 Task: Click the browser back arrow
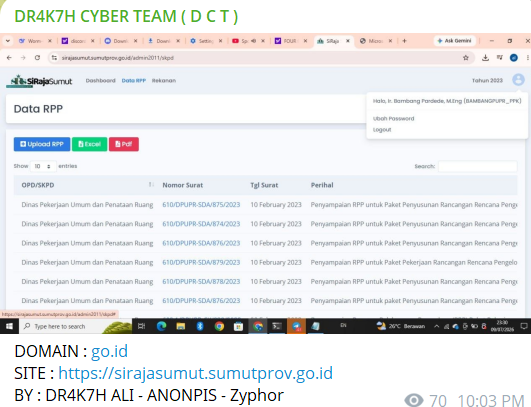click(9, 58)
